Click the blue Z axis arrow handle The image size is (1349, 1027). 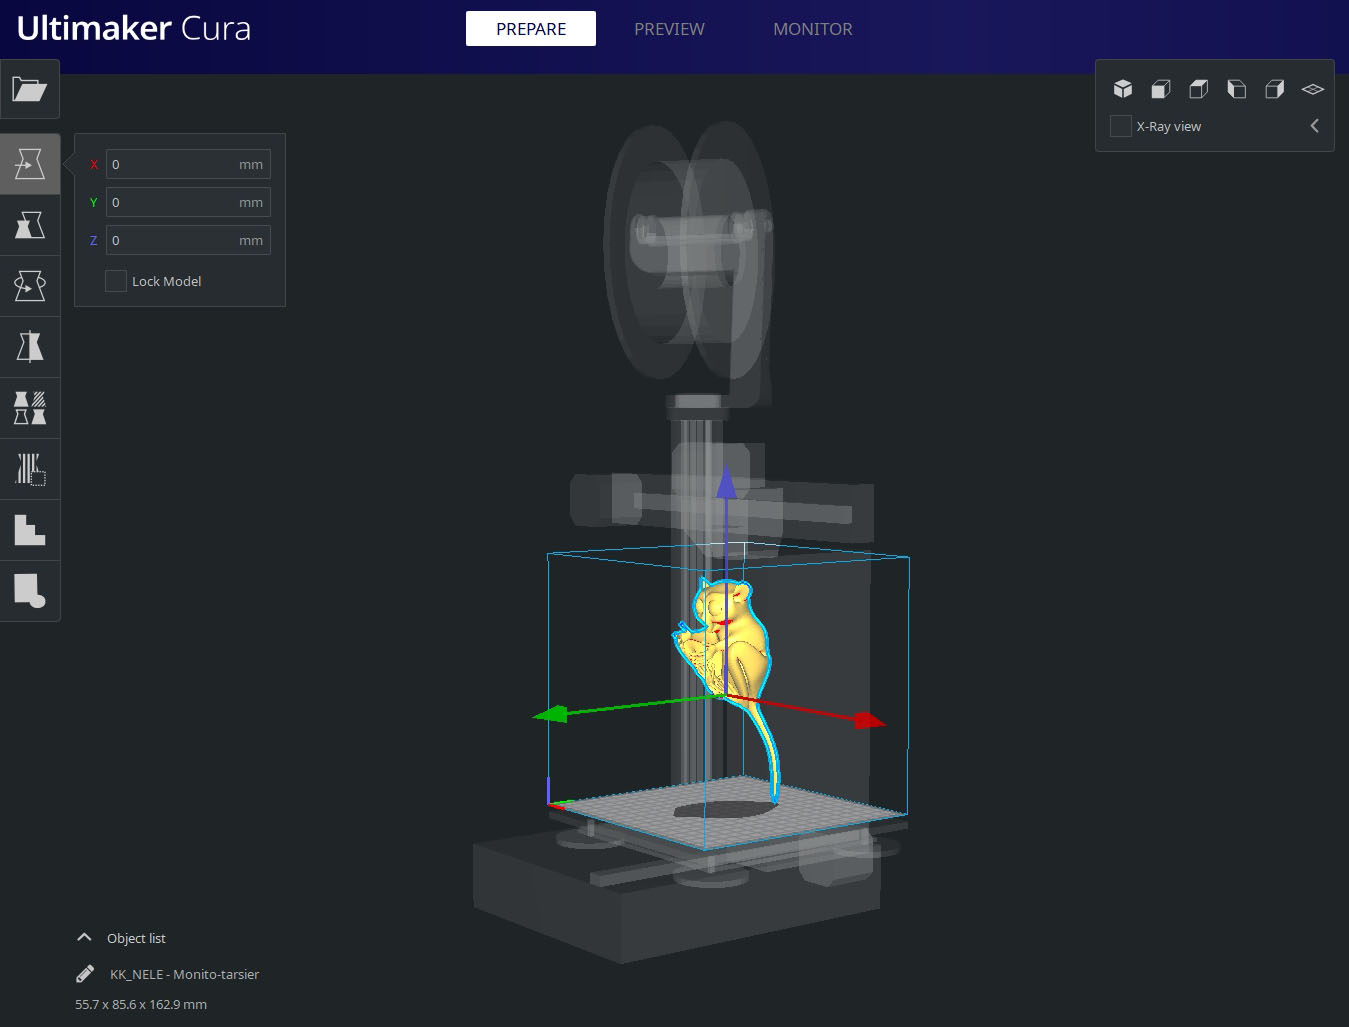click(x=727, y=482)
